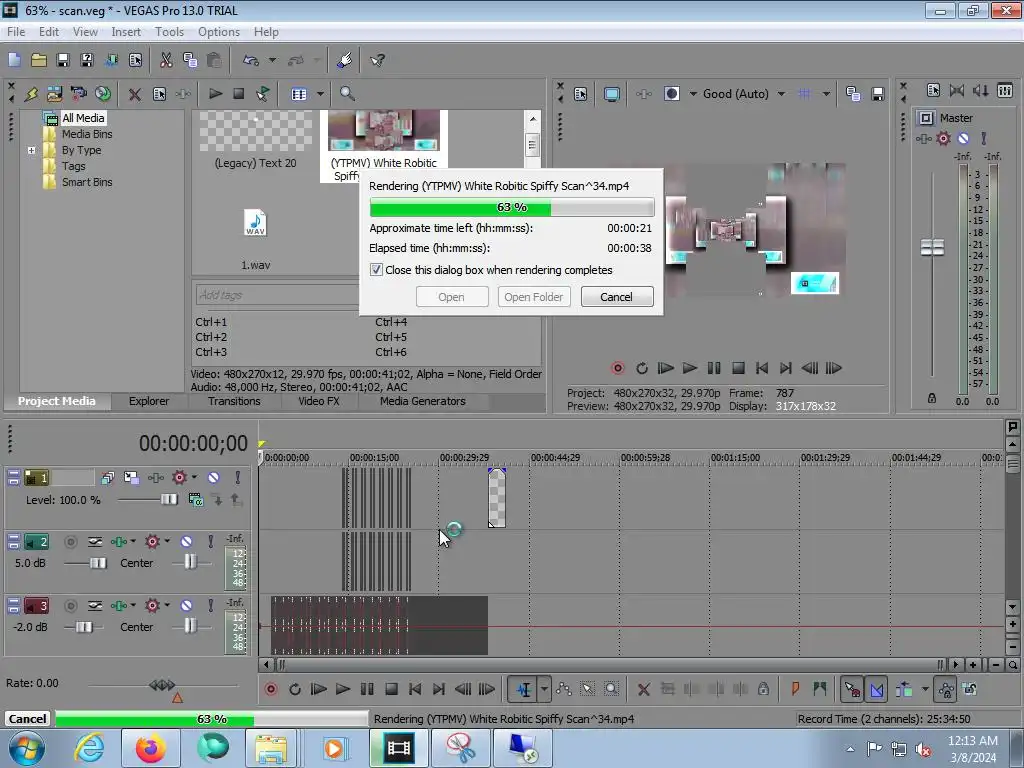Click the Master volume fader

tap(932, 247)
